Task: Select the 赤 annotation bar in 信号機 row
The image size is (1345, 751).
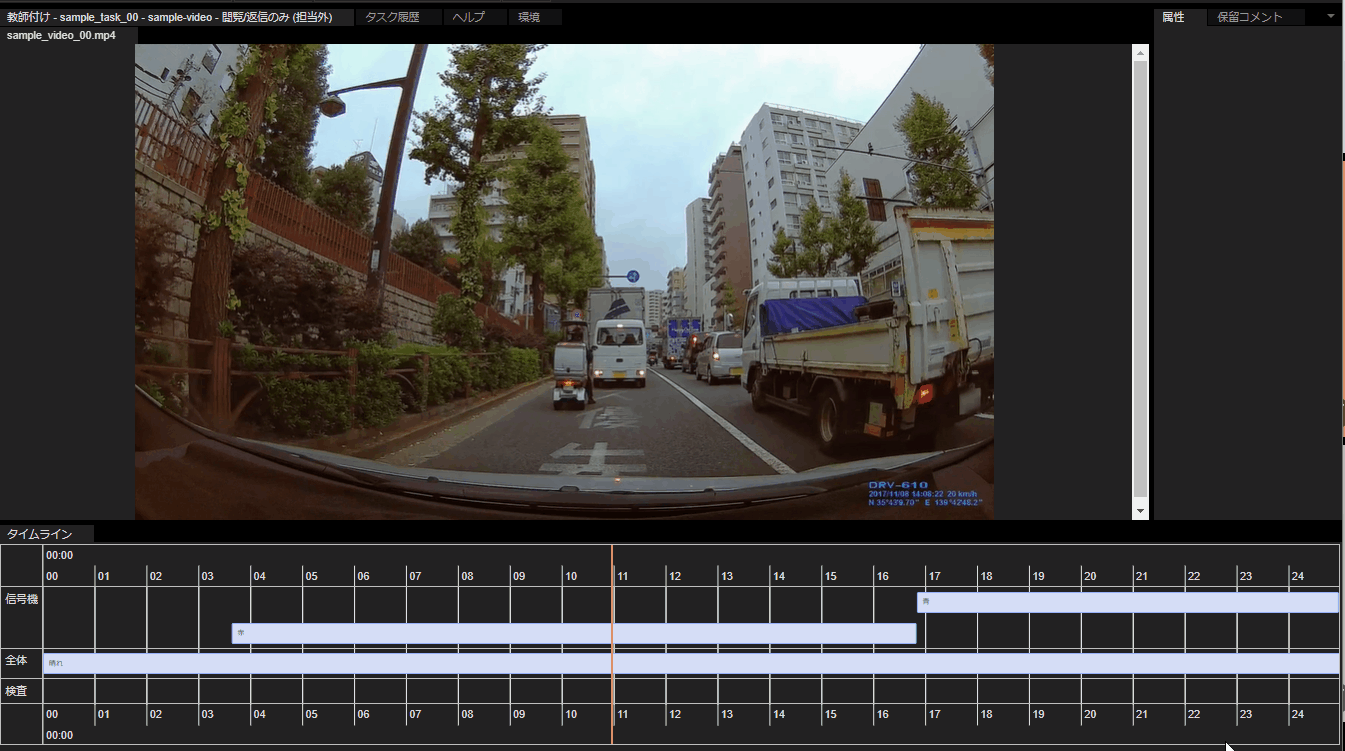Action: click(x=574, y=633)
